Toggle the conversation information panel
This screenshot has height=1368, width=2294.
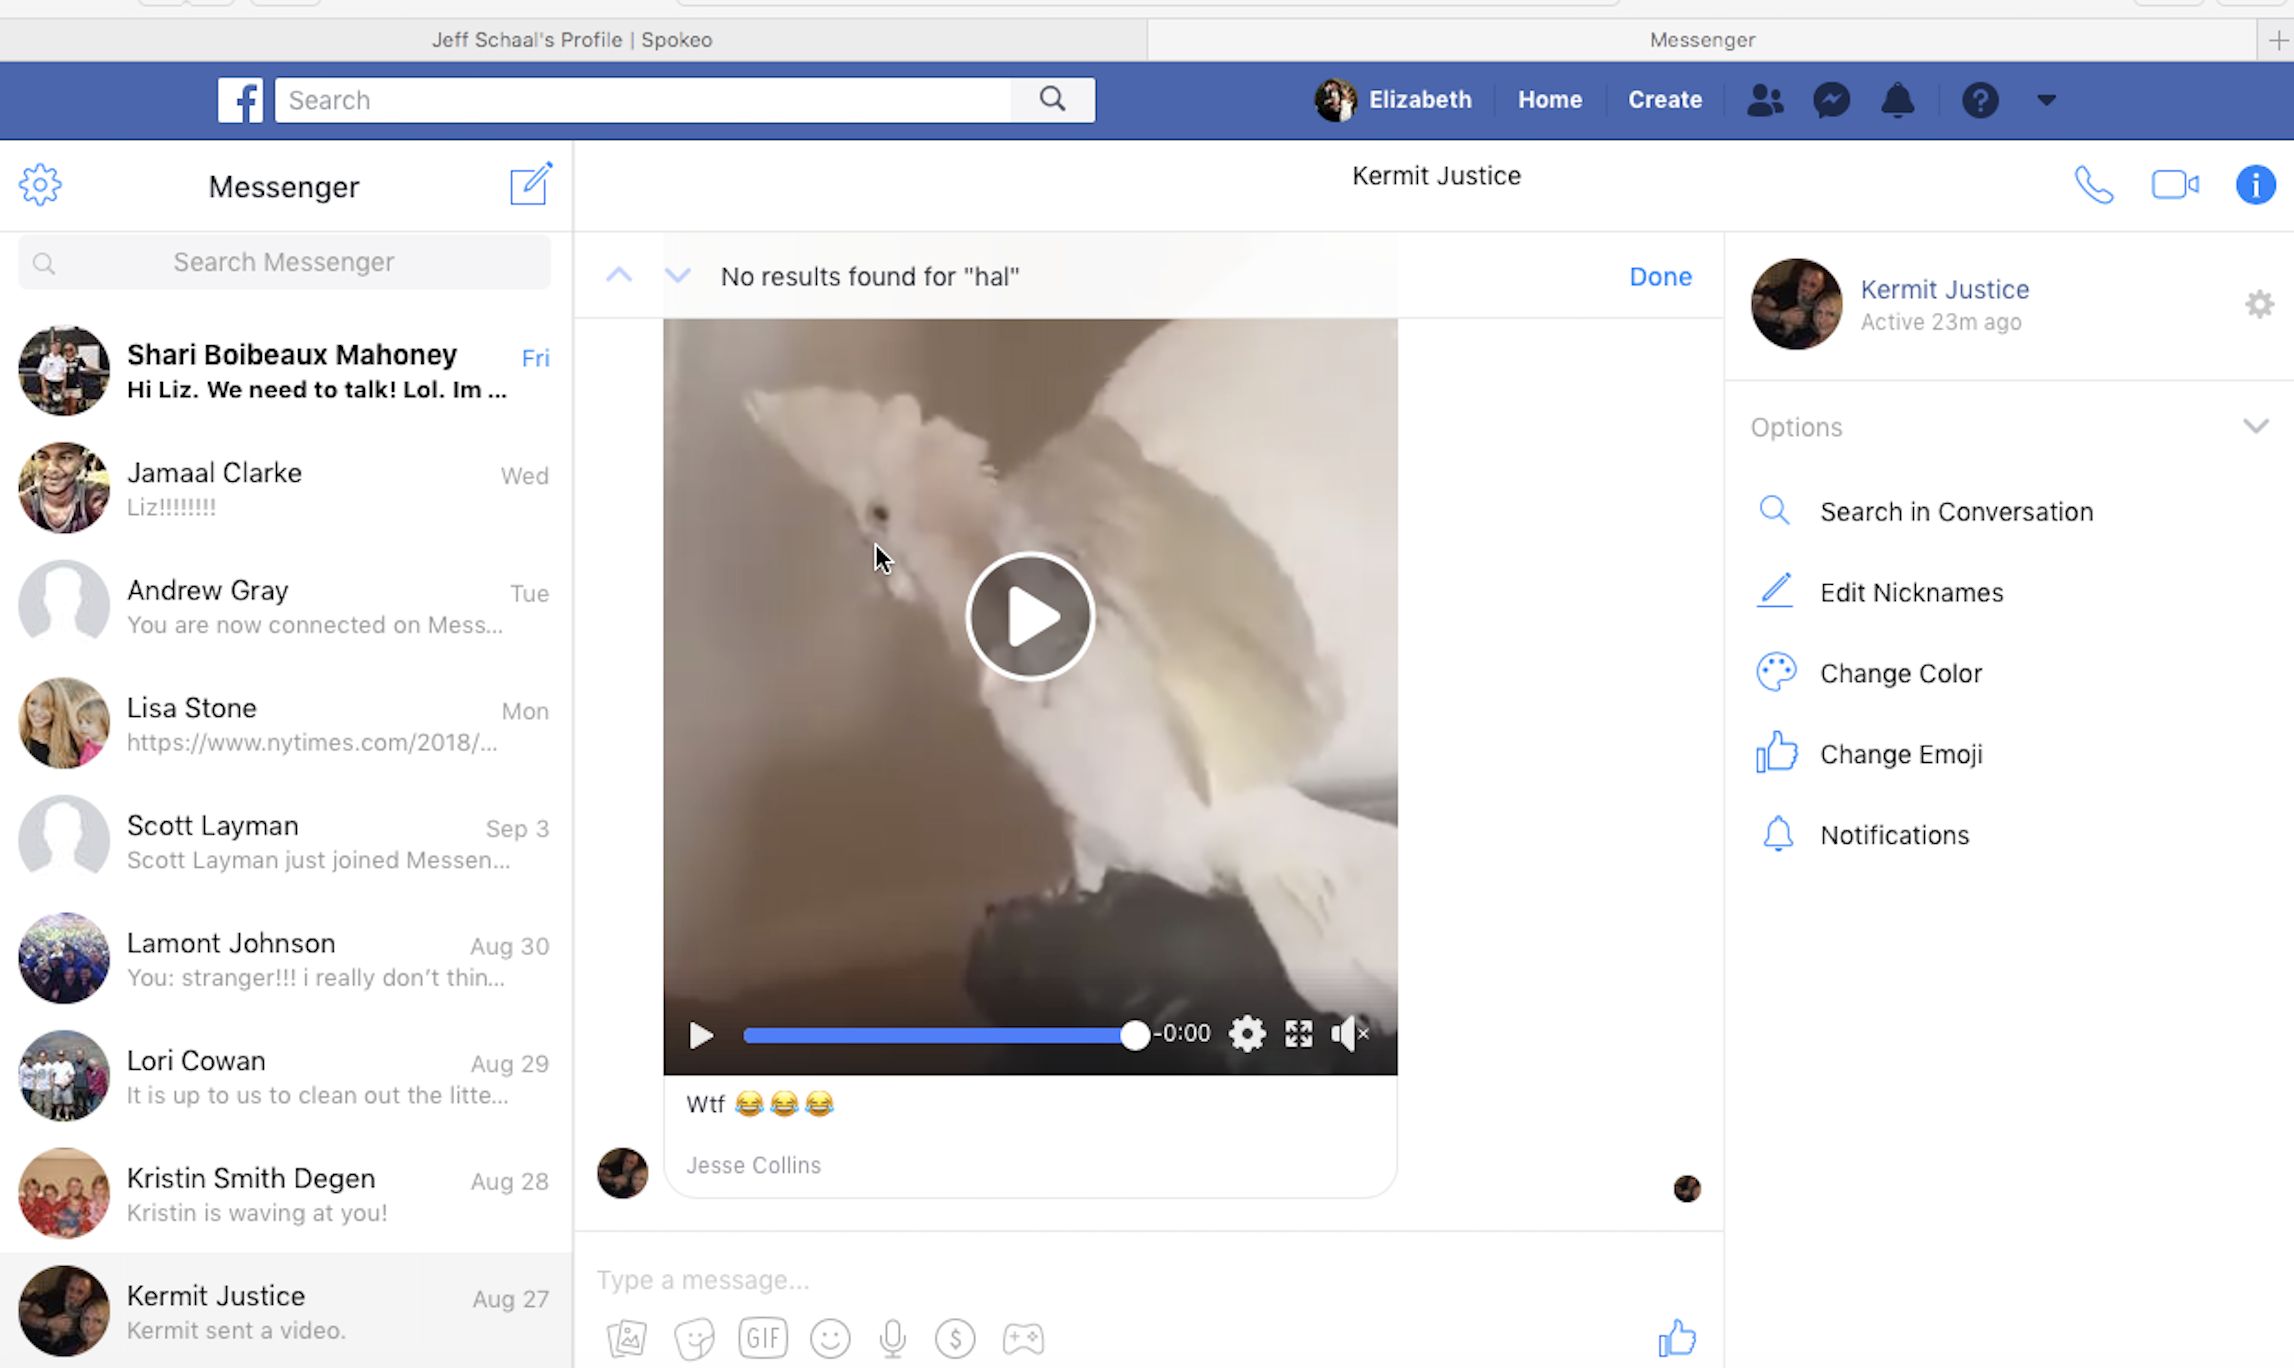tap(2255, 185)
